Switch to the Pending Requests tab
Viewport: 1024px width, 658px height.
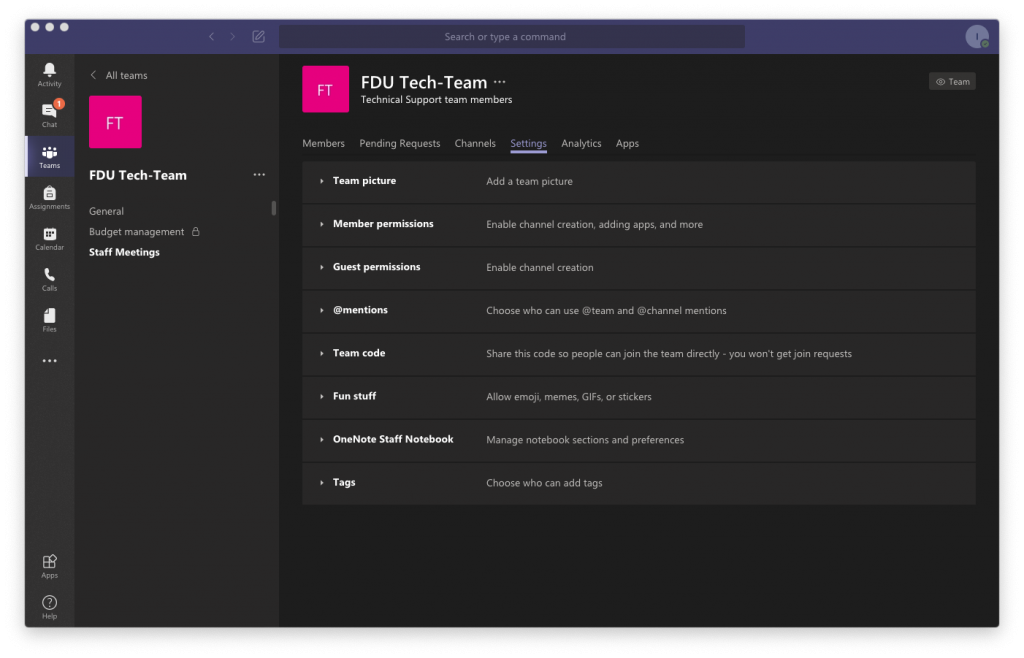[x=400, y=144]
